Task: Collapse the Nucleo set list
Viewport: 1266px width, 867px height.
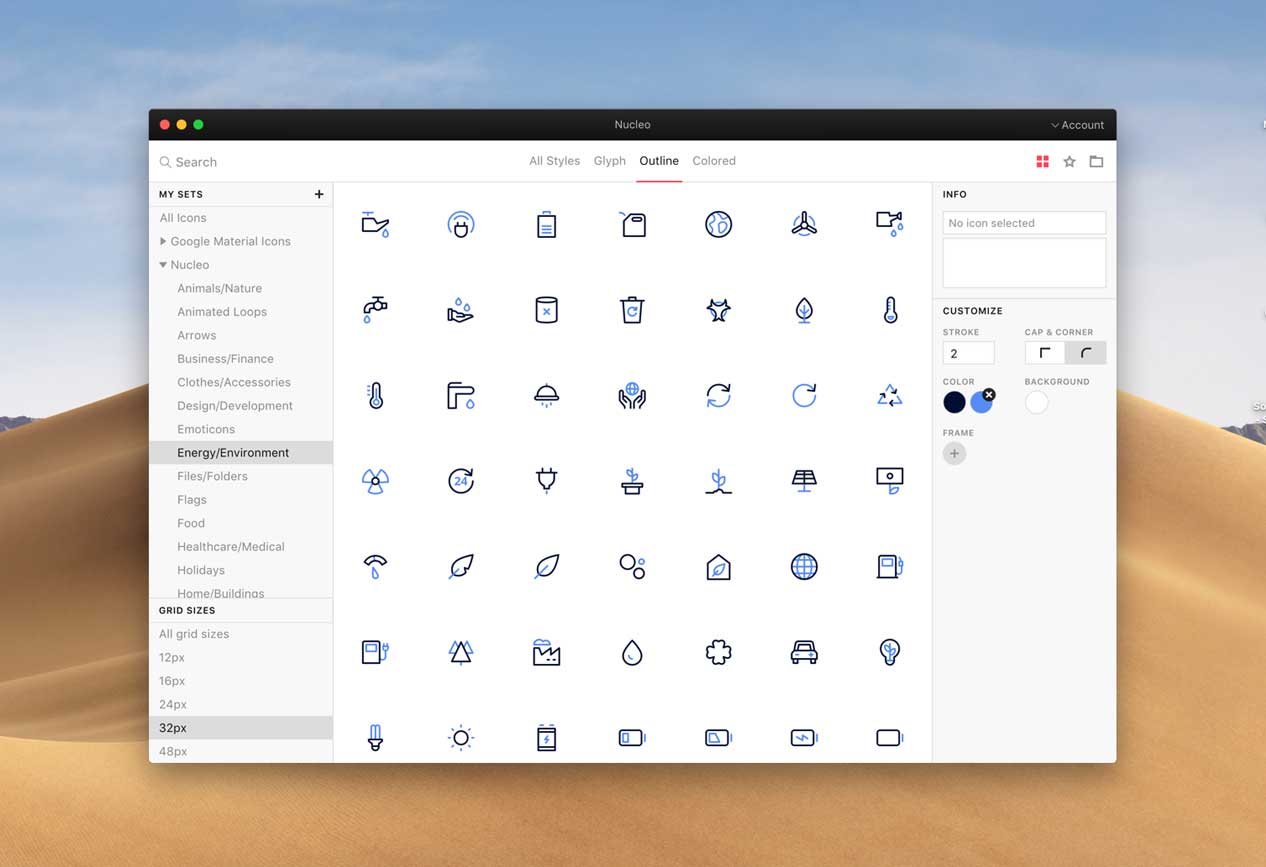Action: [x=163, y=264]
